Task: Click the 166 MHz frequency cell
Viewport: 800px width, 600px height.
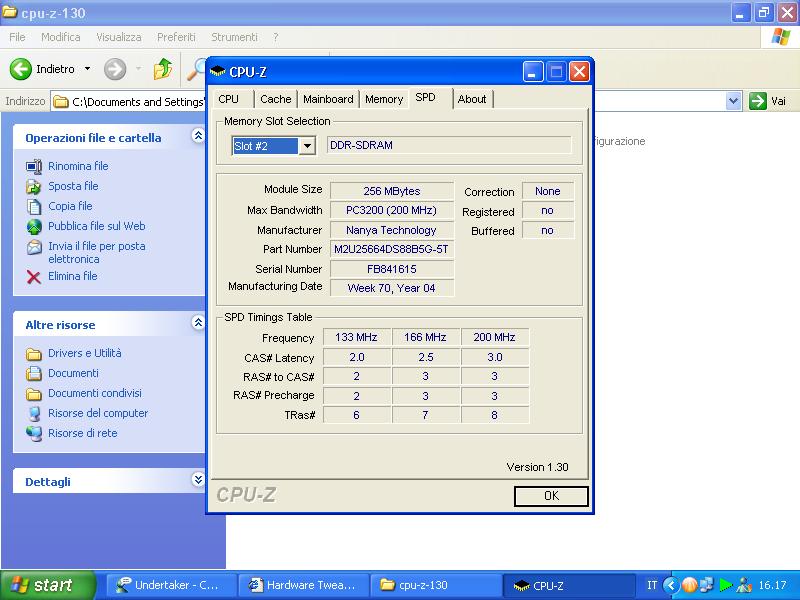Action: (x=425, y=337)
